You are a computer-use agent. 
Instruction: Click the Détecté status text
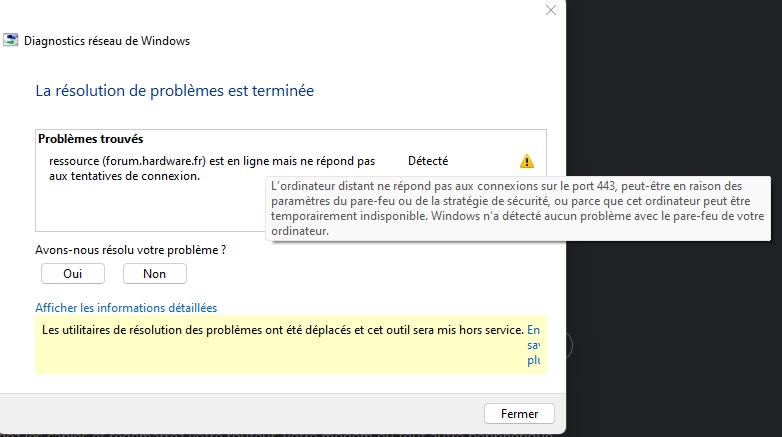428,161
